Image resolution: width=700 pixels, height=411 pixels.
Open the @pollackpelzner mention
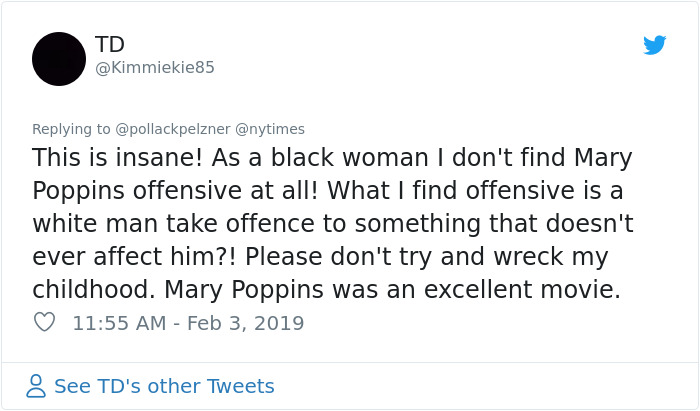173,129
